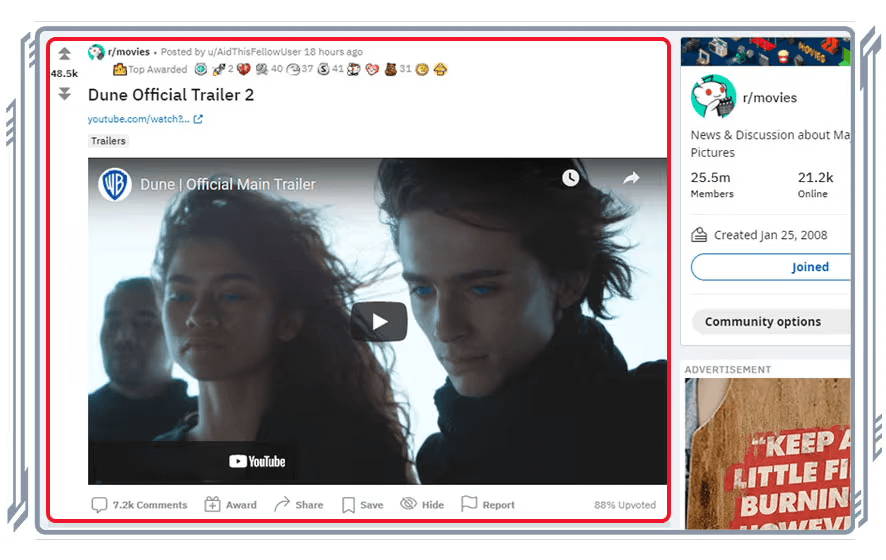Click the 21.2k Online count
The height and width of the screenshot is (560, 886).
click(815, 185)
